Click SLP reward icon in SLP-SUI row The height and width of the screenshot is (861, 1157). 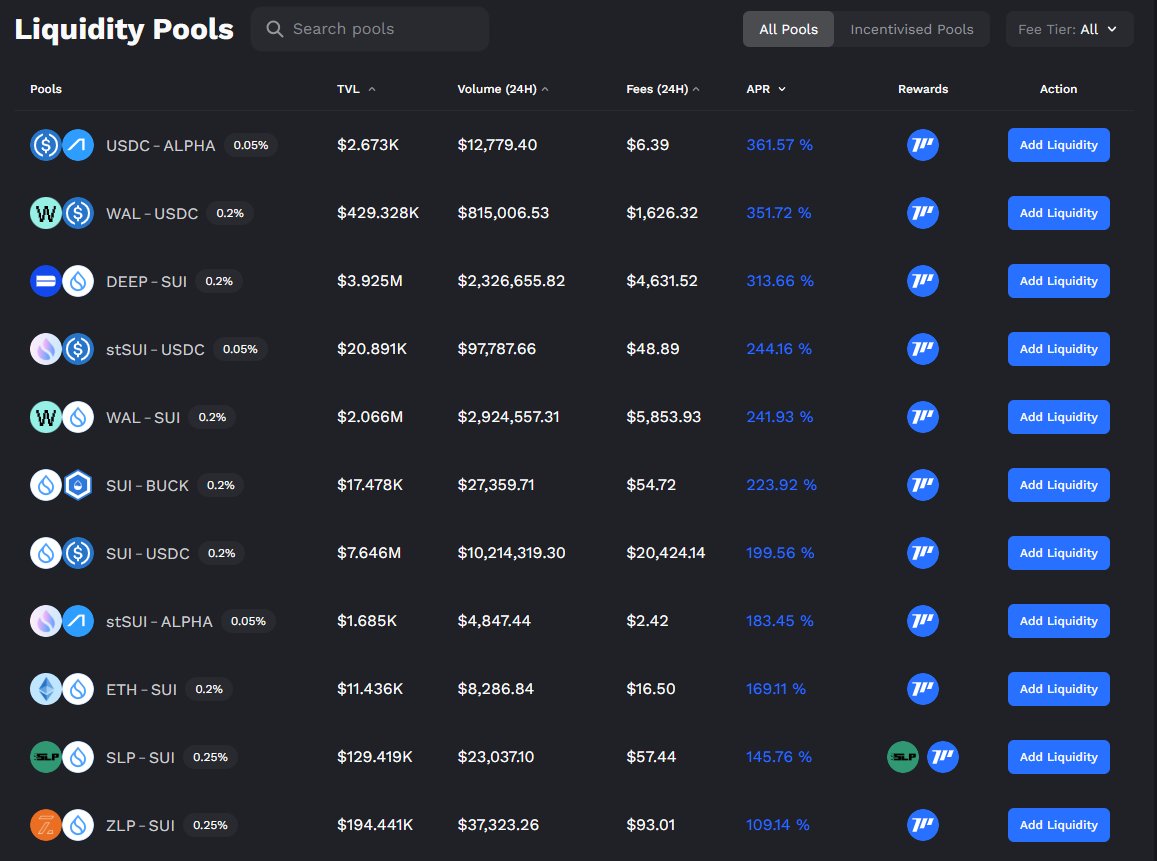[902, 757]
